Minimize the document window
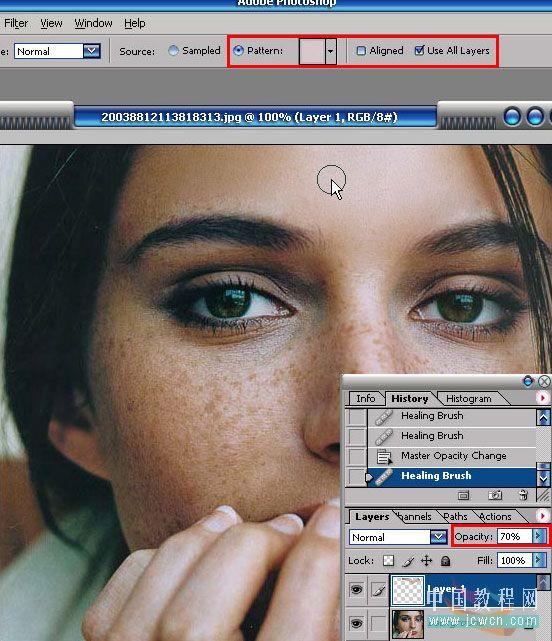 pyautogui.click(x=512, y=117)
